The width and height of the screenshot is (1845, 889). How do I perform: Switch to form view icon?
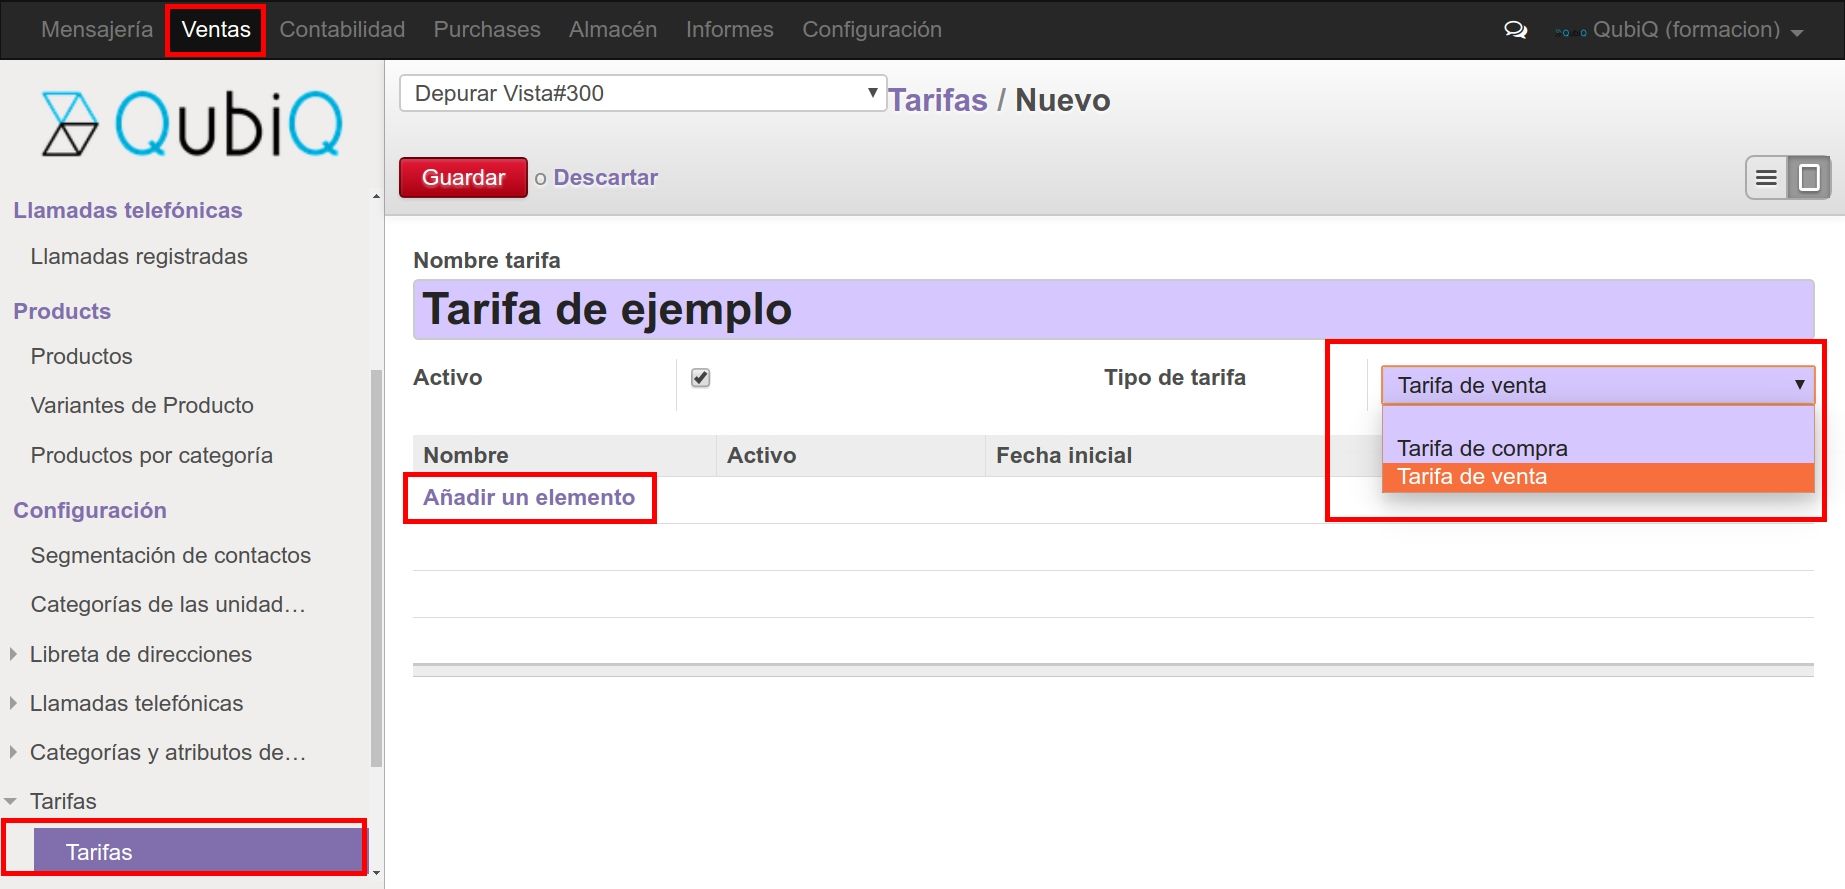(1809, 178)
